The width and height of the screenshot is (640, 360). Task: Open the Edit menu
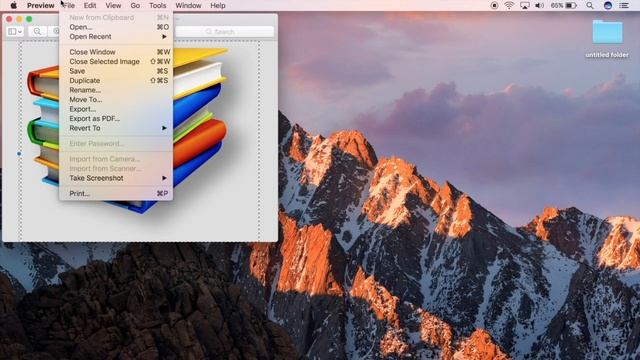90,5
